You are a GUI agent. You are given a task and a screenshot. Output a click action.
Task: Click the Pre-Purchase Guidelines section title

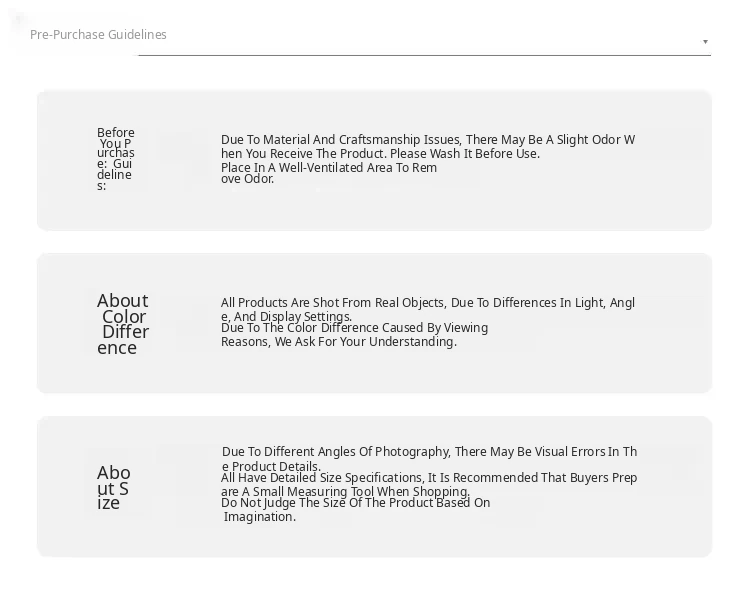pos(98,35)
